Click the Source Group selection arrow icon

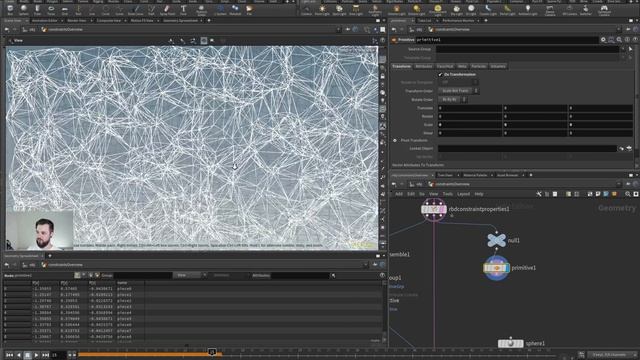631,49
